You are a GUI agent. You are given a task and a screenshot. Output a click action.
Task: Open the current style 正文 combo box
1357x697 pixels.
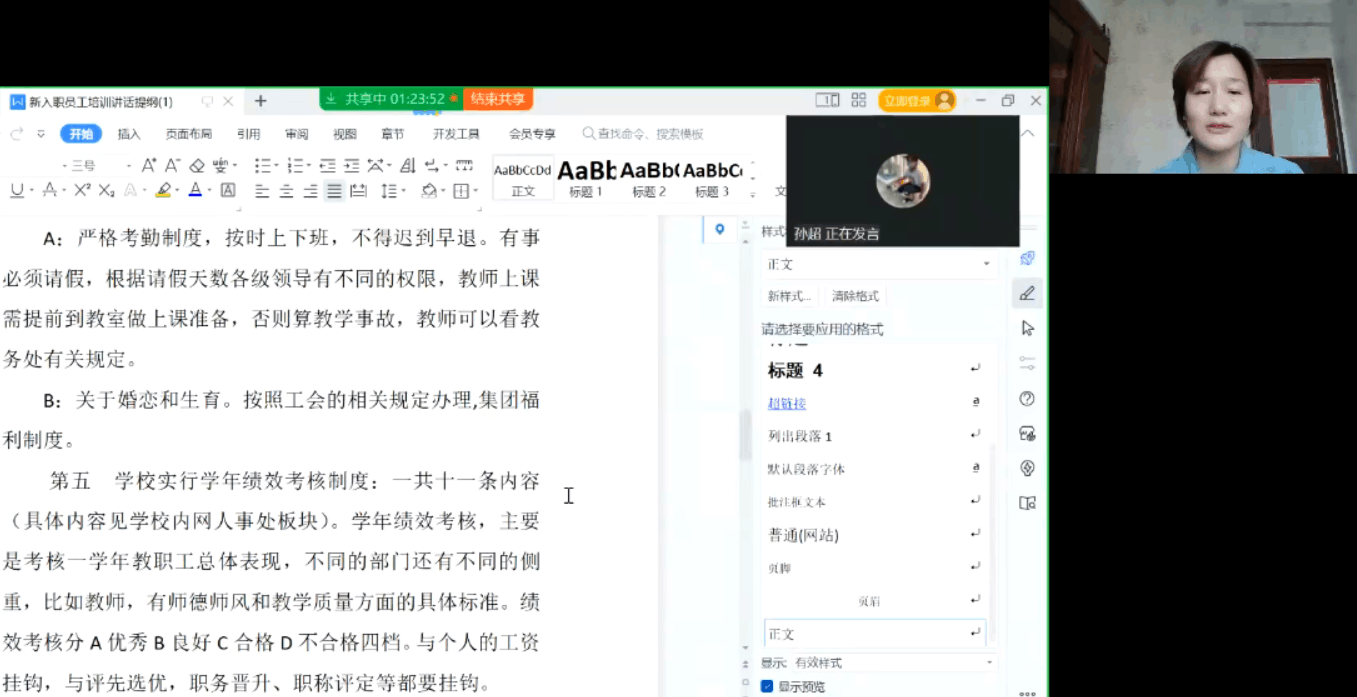(x=879, y=264)
